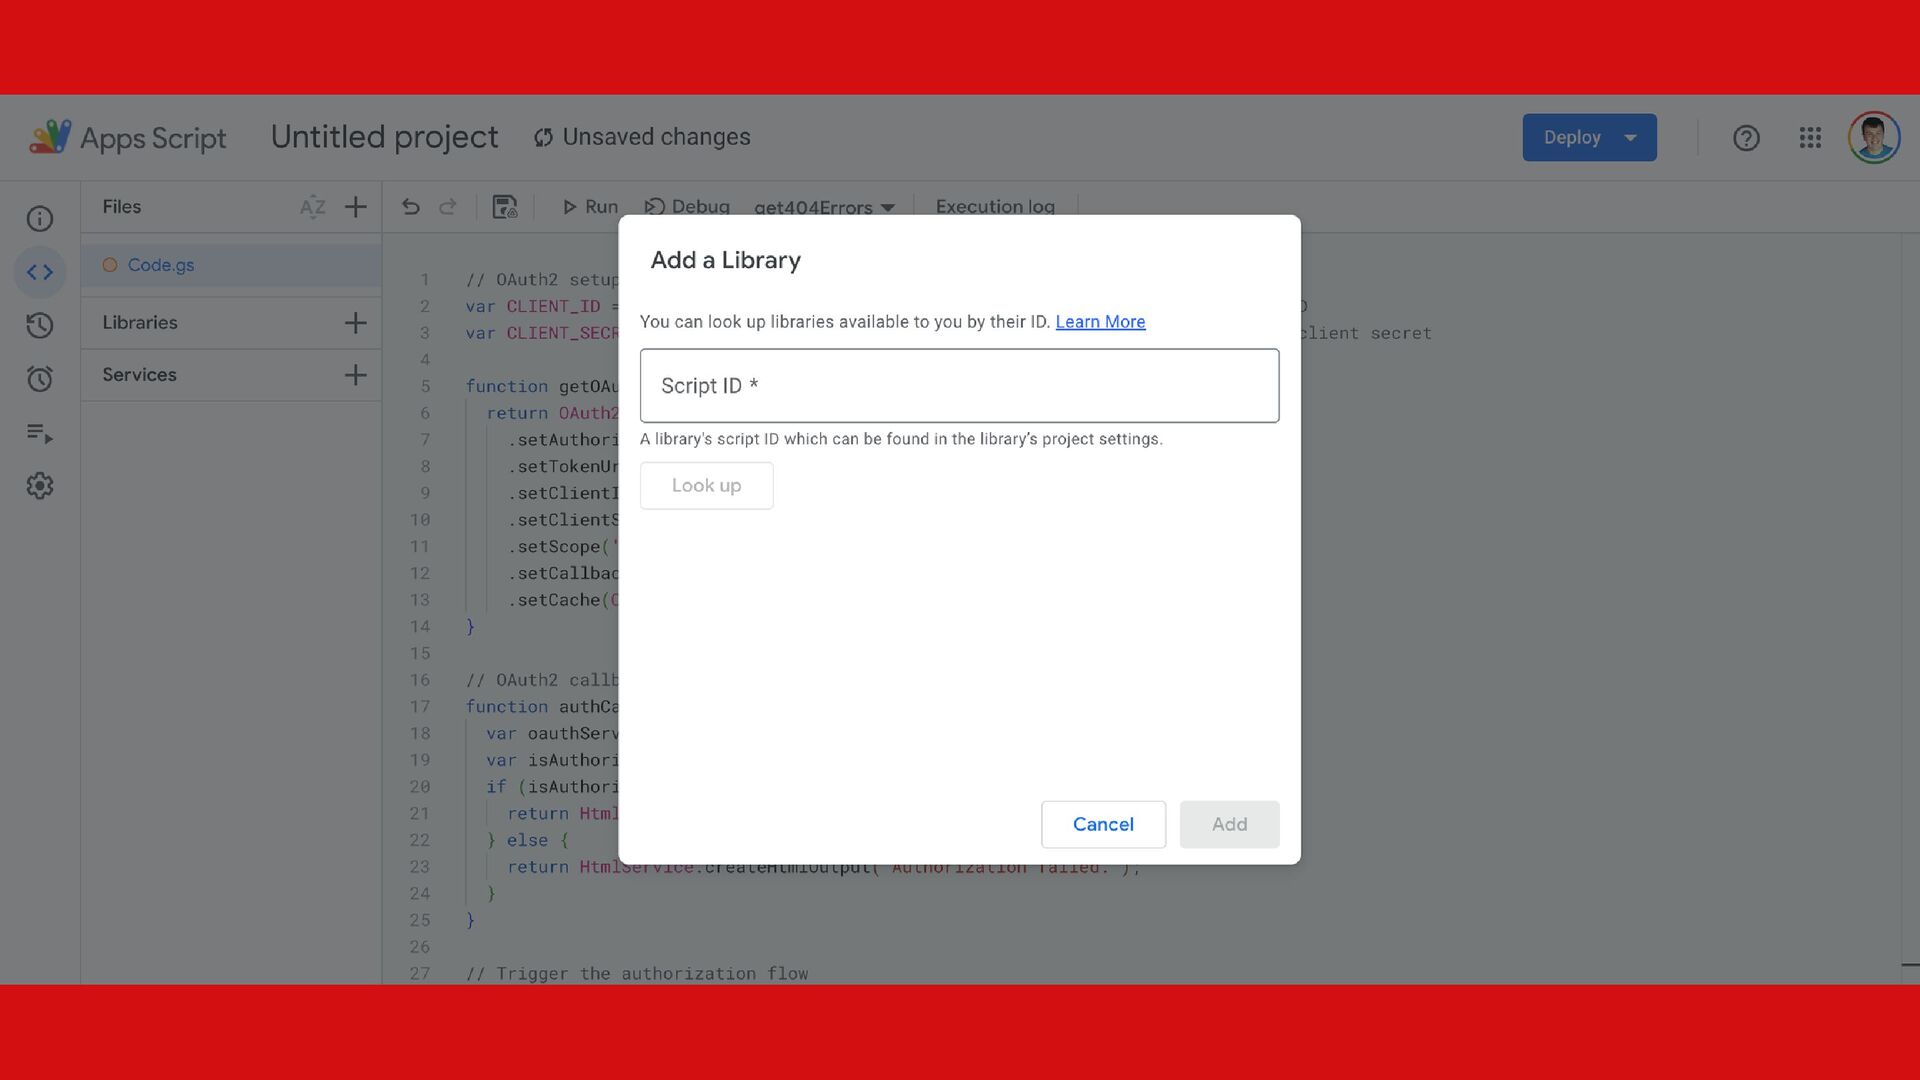Image resolution: width=1920 pixels, height=1080 pixels.
Task: Open Project History clock-arrow icon
Action: click(x=40, y=325)
